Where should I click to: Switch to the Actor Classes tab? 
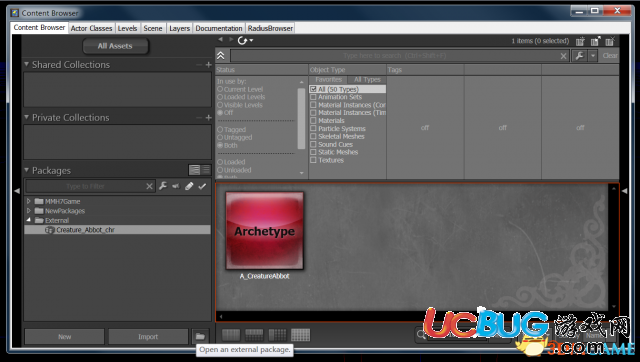point(91,28)
